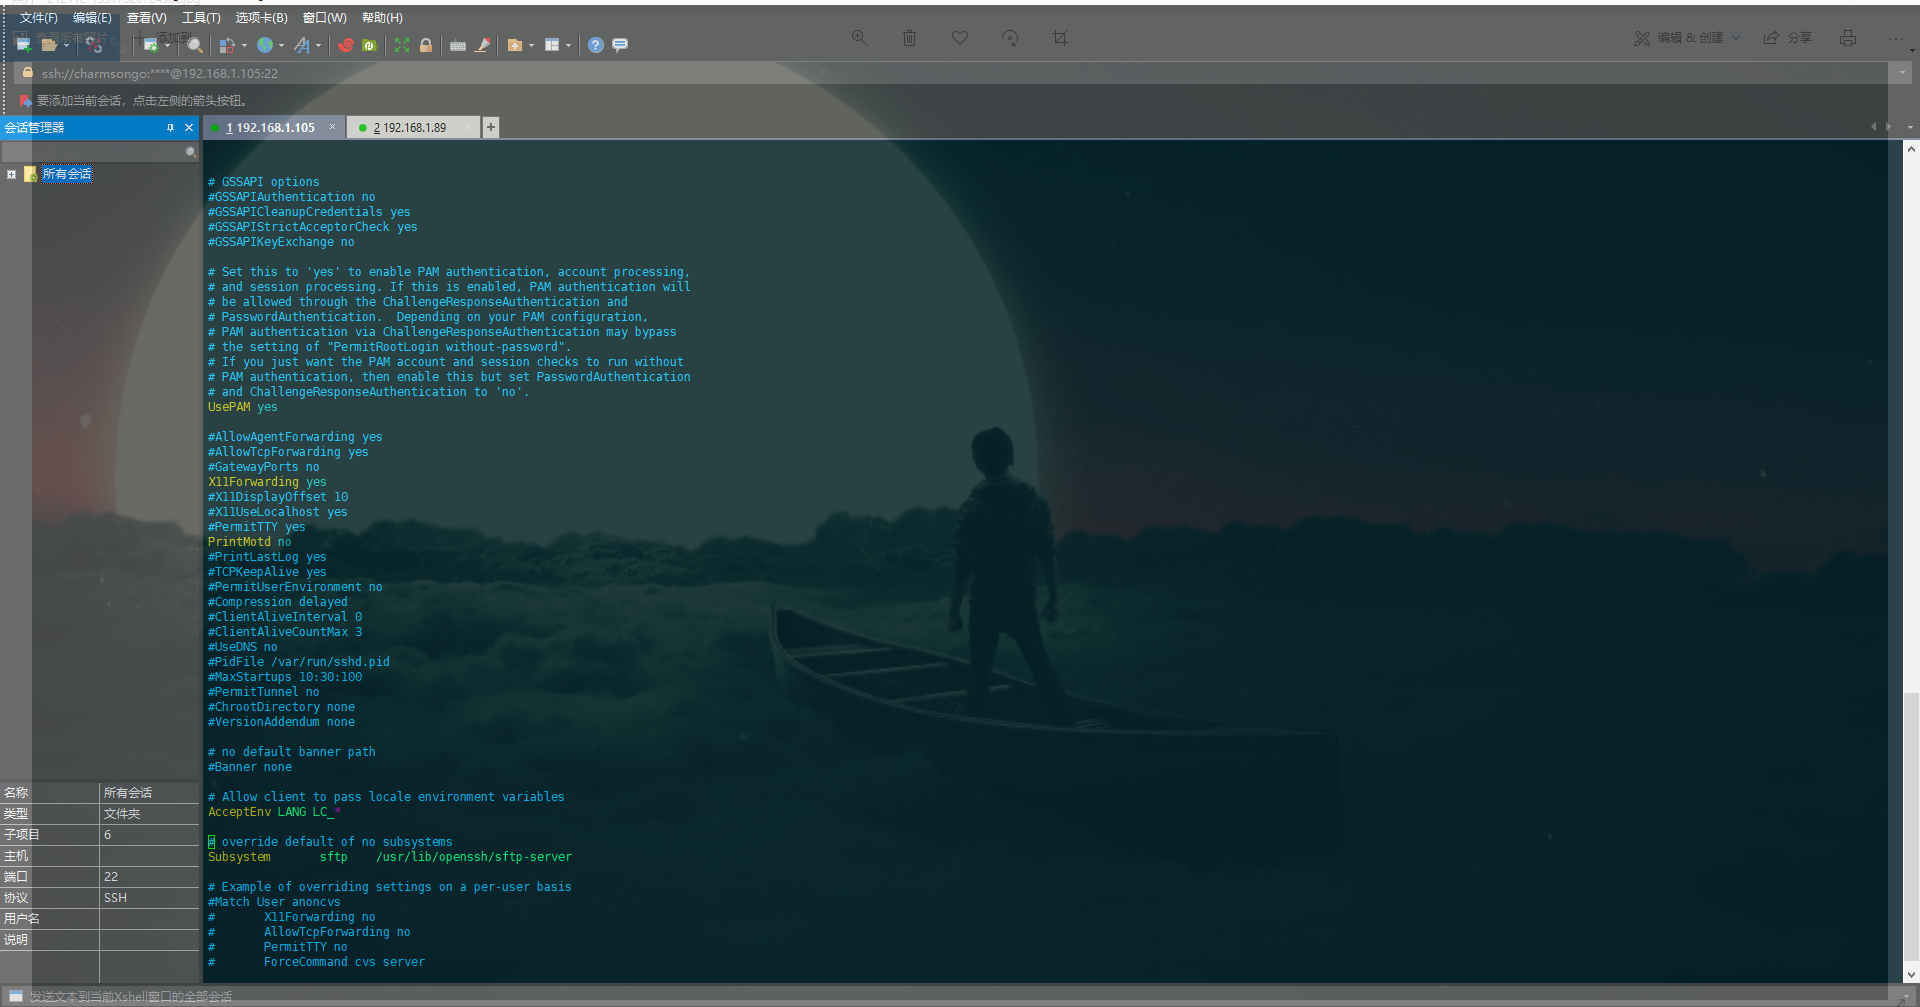Create a new session with the new session icon

tap(20, 45)
